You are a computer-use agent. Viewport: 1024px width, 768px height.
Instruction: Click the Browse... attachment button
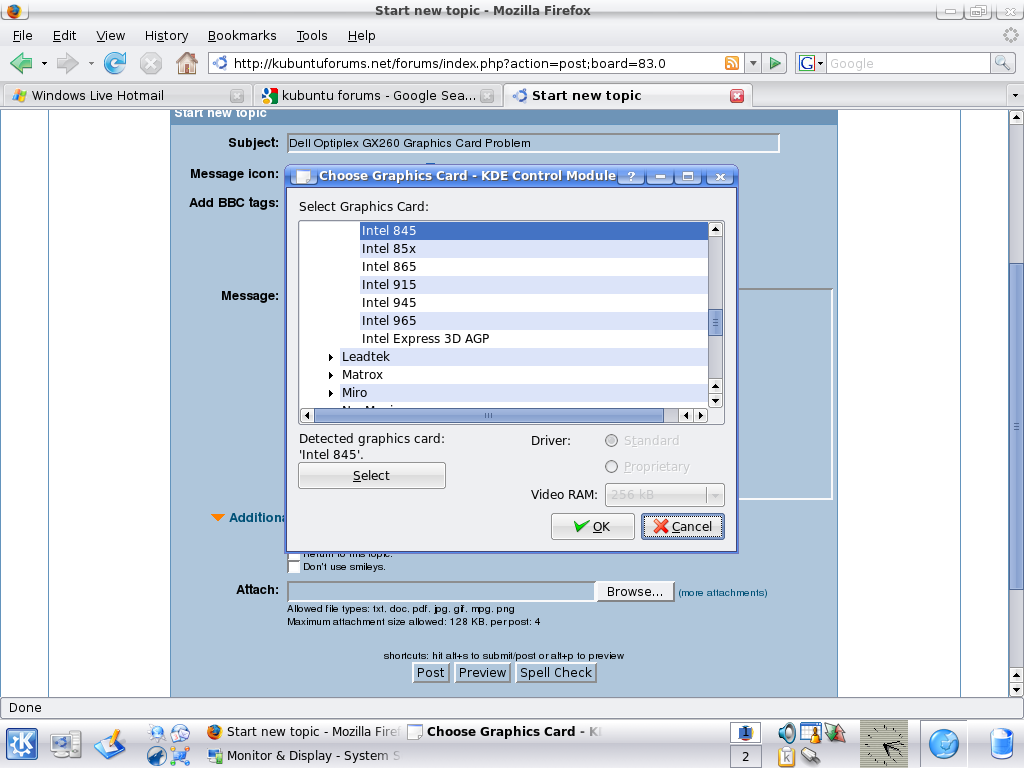[x=635, y=592]
